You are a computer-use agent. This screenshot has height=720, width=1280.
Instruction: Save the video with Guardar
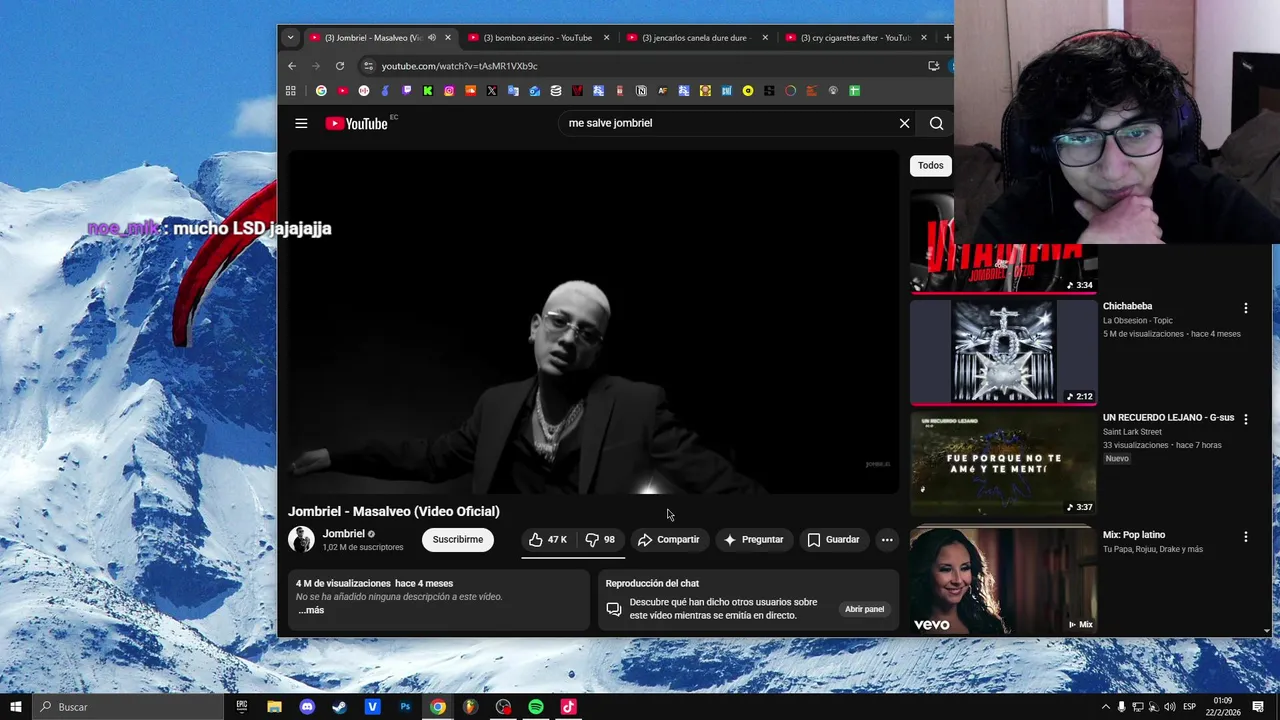833,539
